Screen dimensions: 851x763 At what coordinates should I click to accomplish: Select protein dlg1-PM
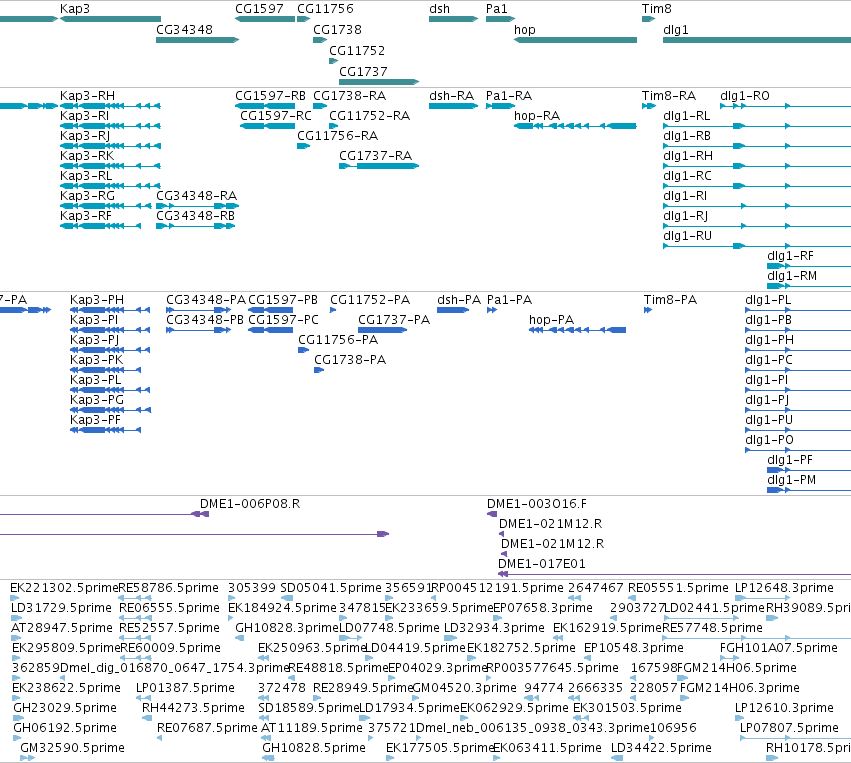coord(809,490)
